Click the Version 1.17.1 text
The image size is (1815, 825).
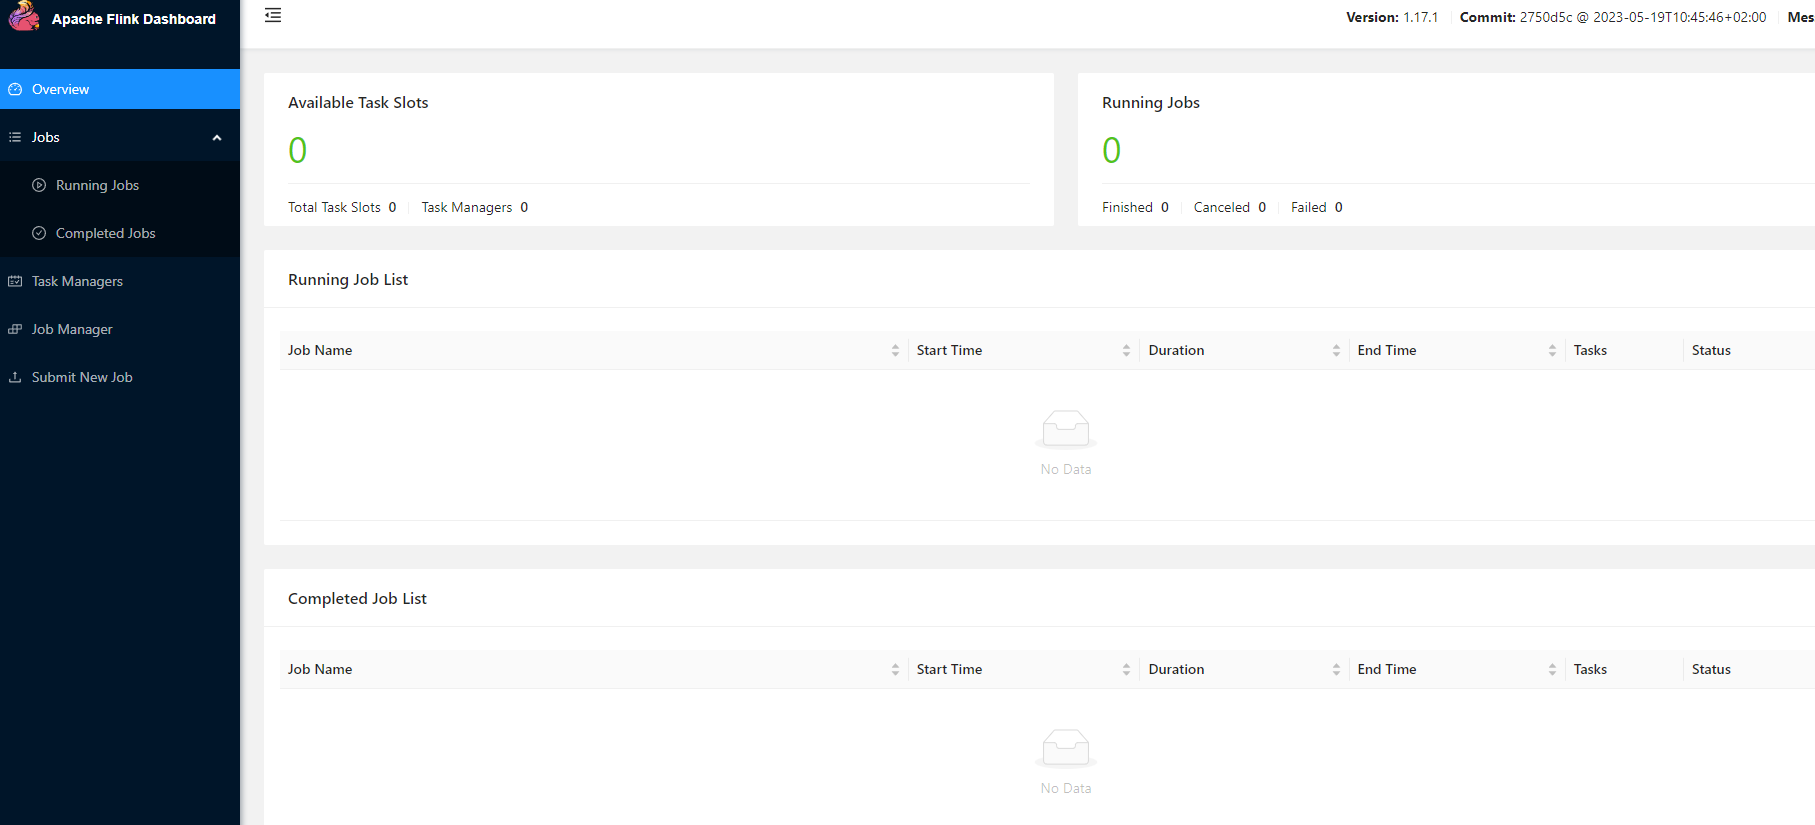click(1392, 17)
